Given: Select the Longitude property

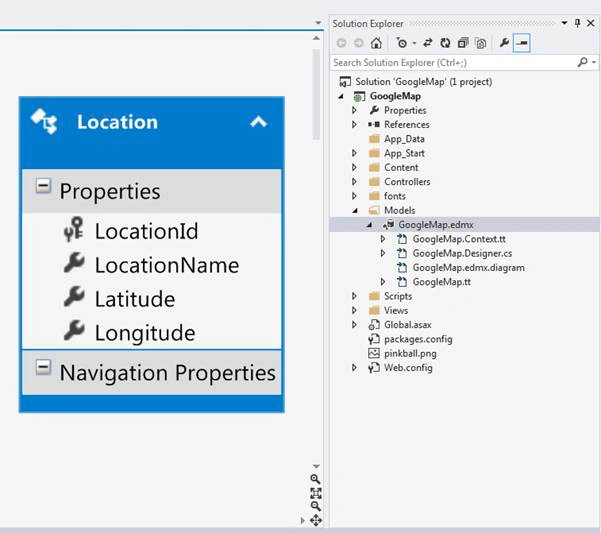Looking at the screenshot, I should [145, 333].
